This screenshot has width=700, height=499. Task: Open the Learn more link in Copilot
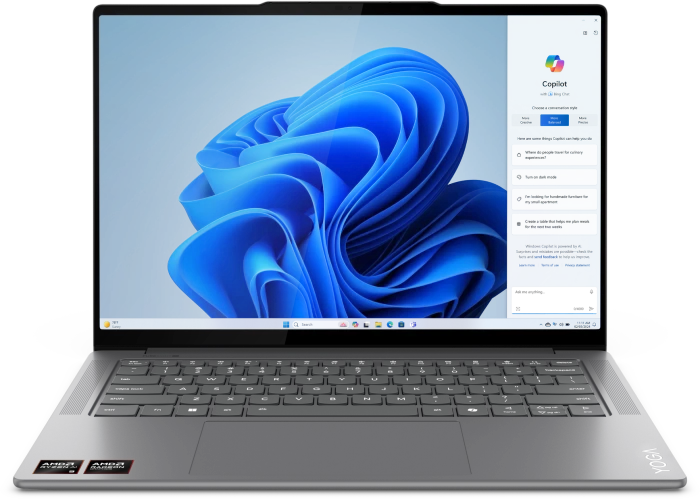tap(527, 265)
